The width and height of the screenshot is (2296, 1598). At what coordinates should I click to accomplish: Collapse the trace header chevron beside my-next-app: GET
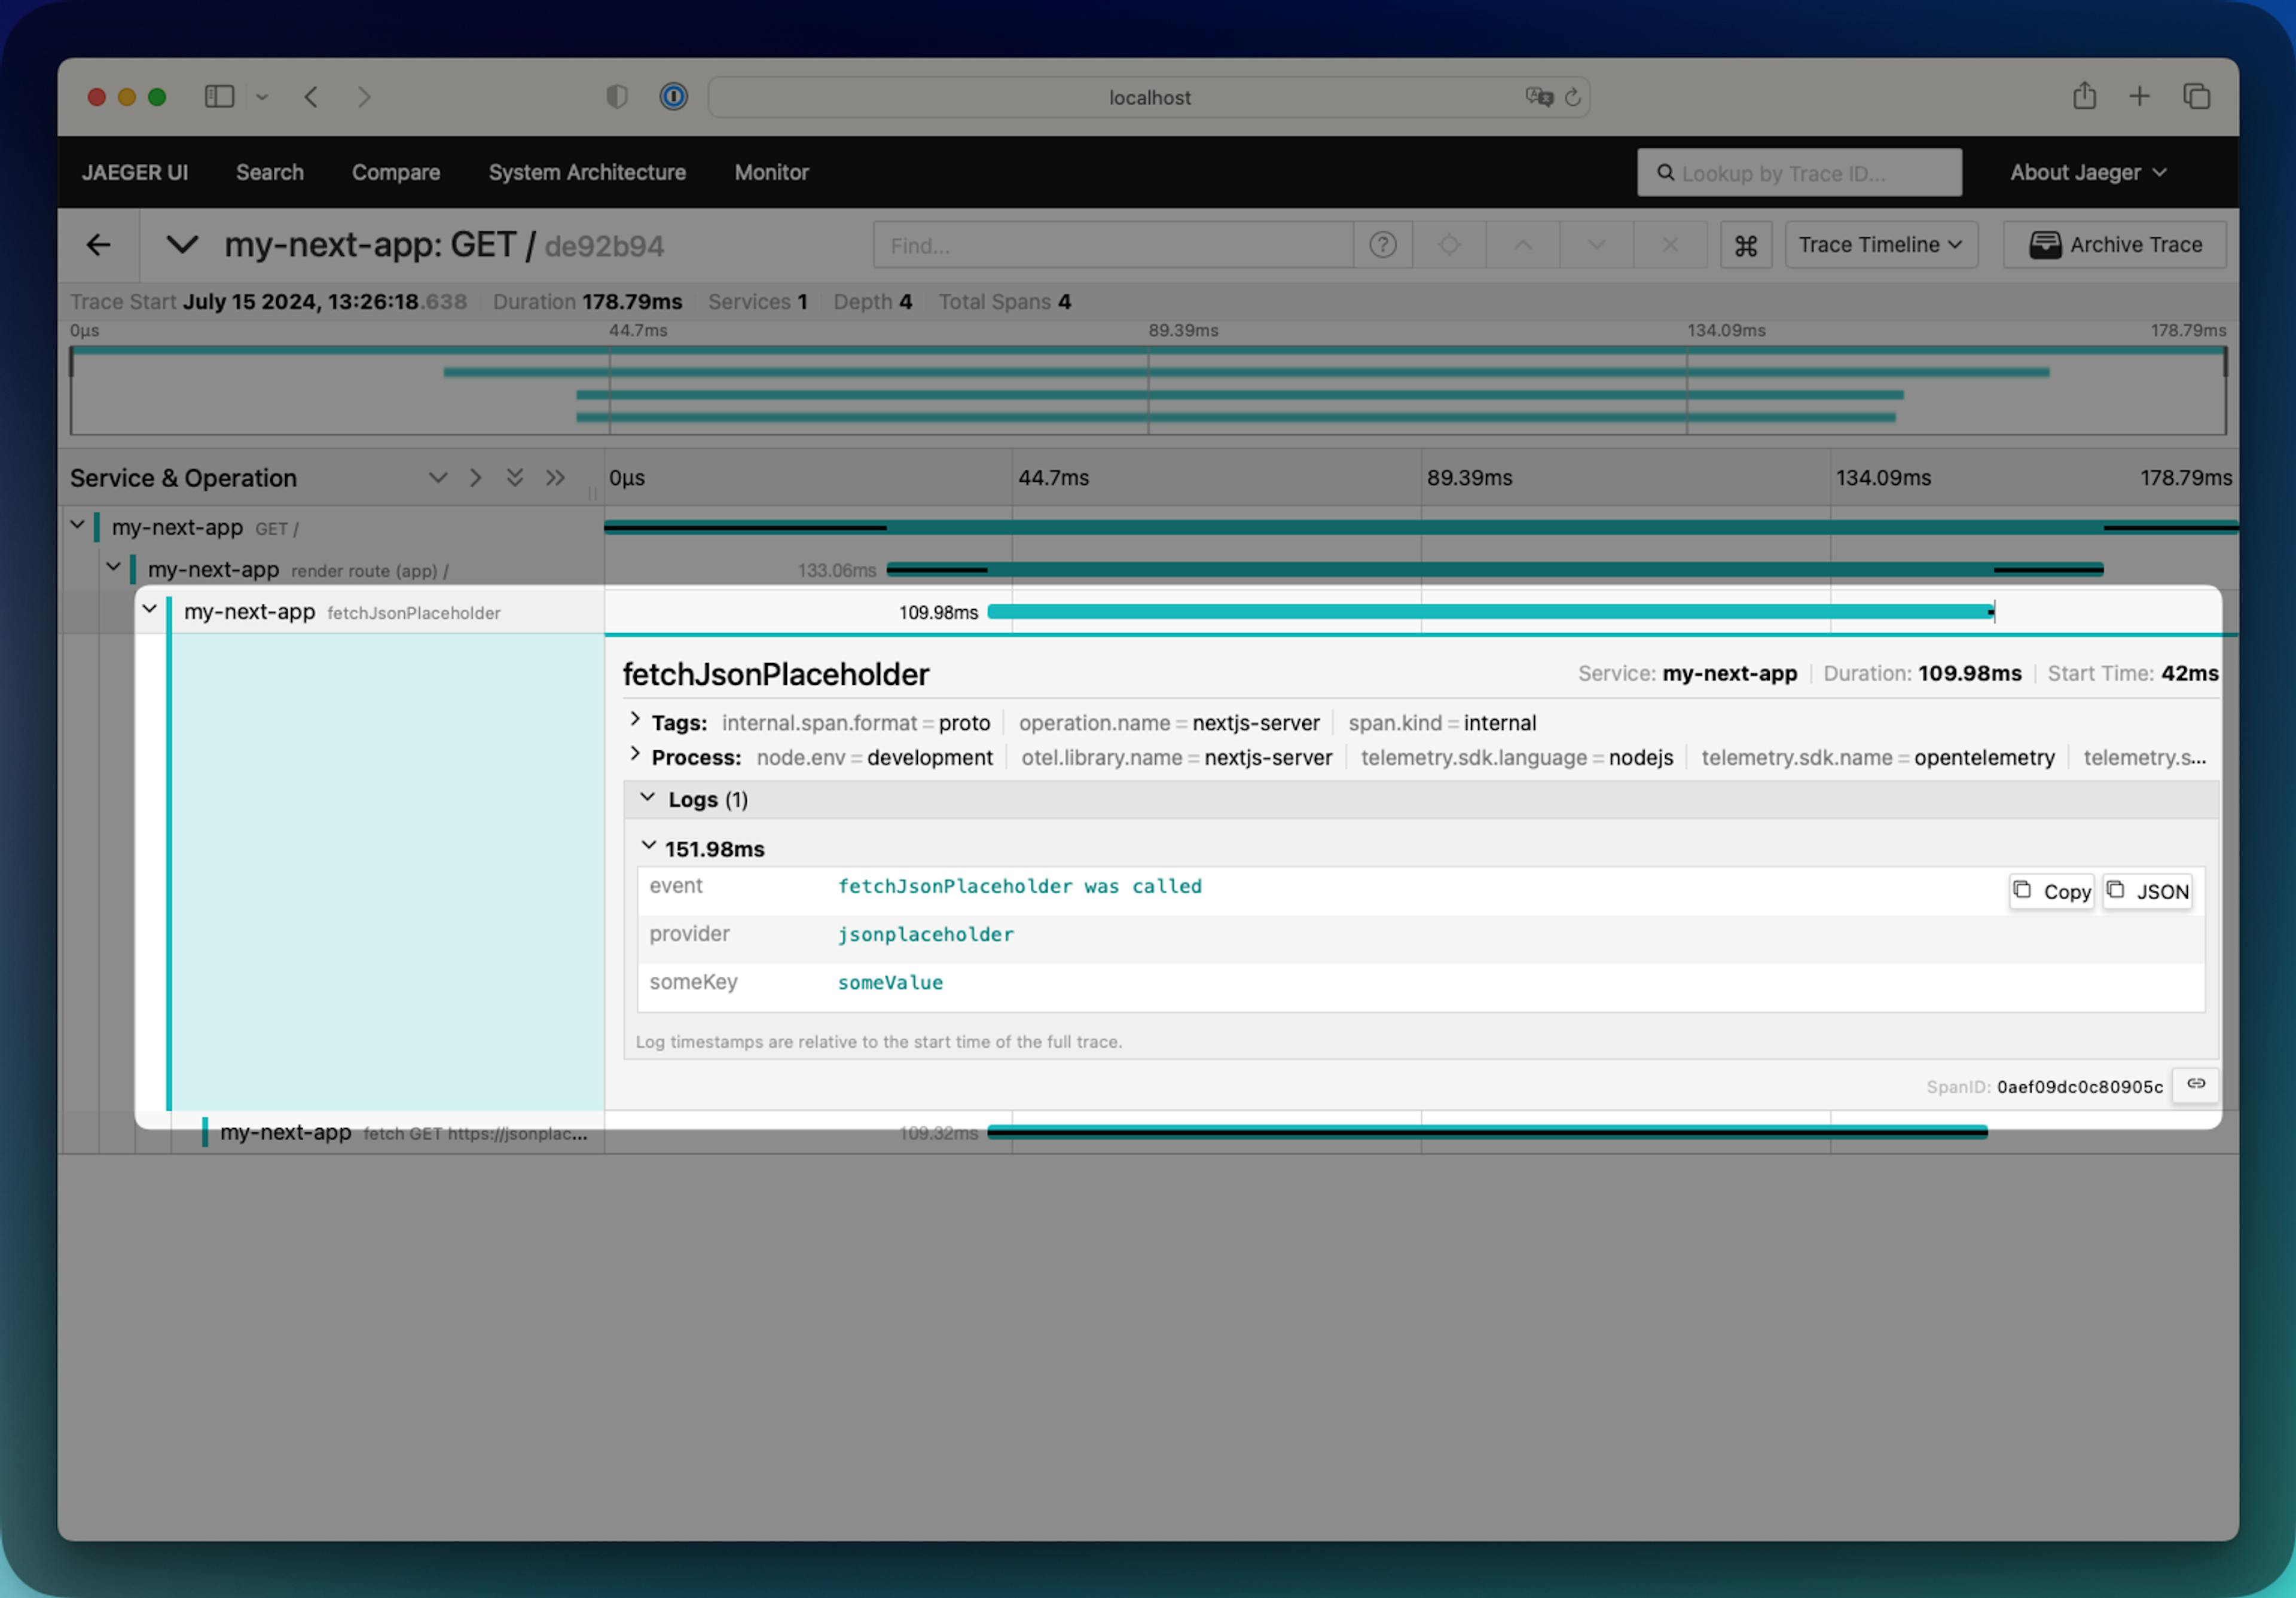[x=181, y=245]
